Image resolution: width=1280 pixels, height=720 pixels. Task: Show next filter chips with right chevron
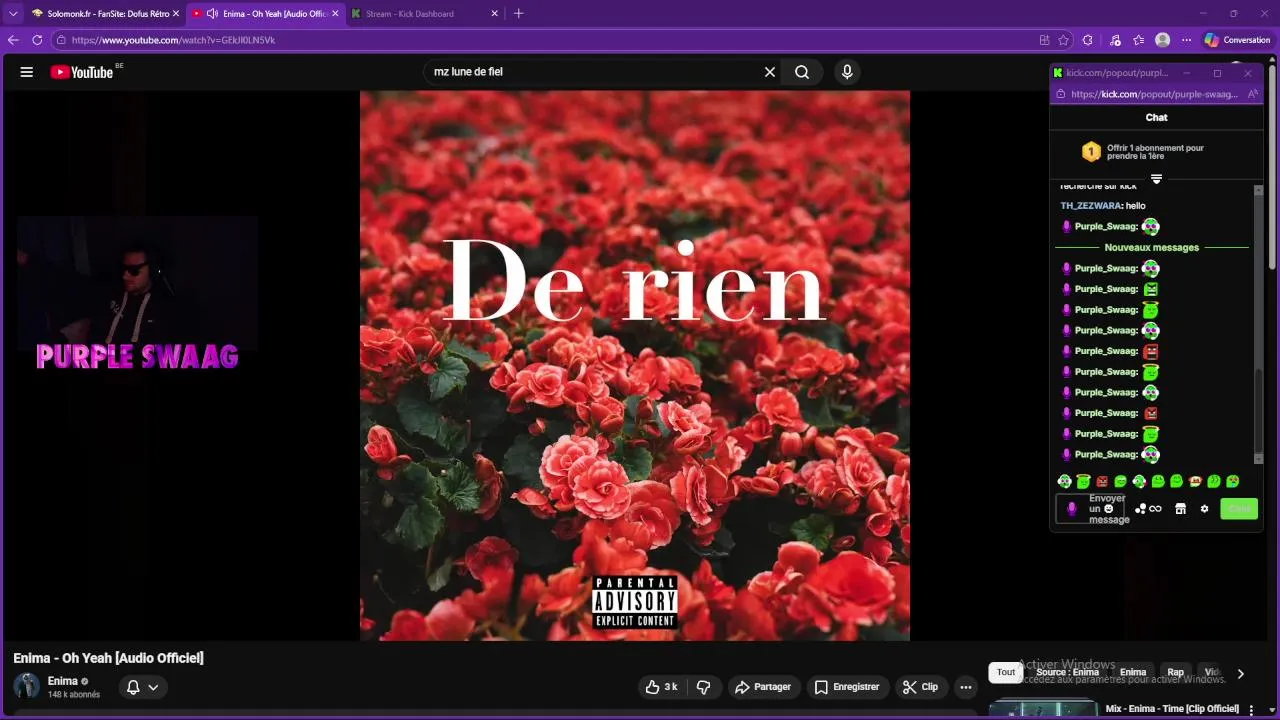(x=1240, y=674)
